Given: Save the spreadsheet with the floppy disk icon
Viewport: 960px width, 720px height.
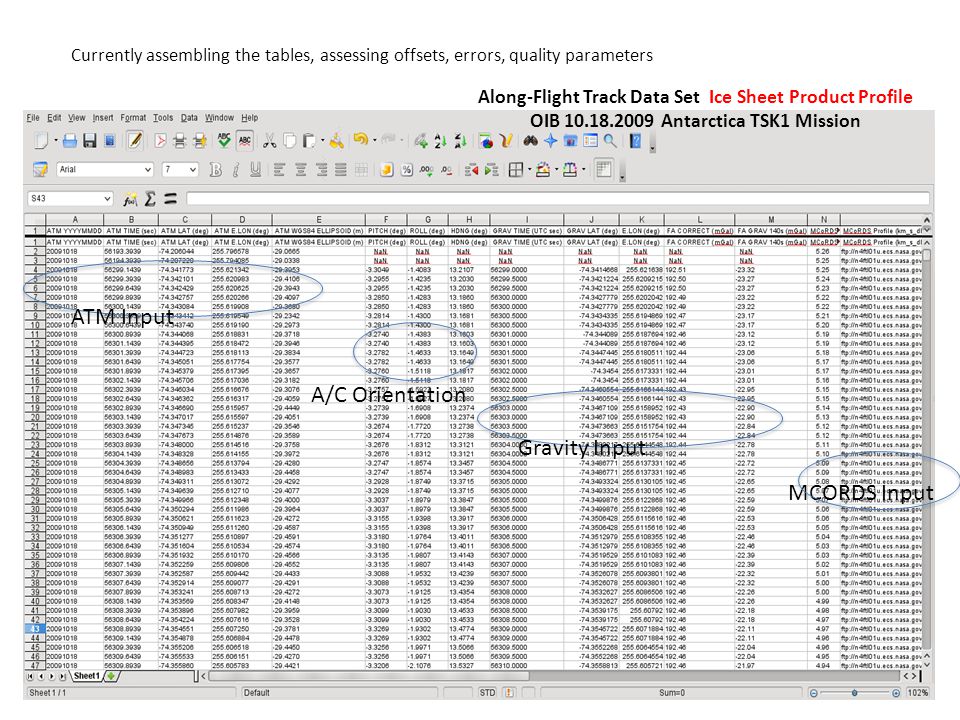Looking at the screenshot, I should pyautogui.click(x=89, y=141).
